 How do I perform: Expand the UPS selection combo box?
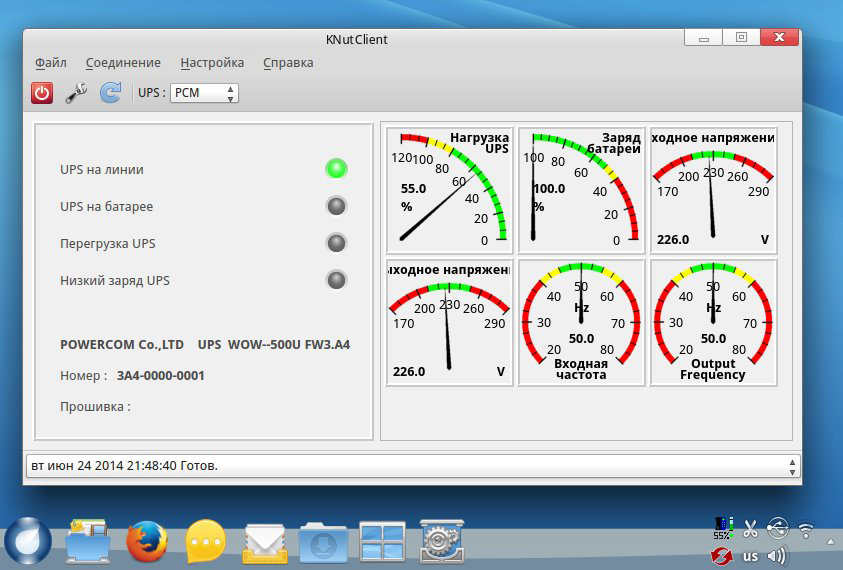point(204,93)
